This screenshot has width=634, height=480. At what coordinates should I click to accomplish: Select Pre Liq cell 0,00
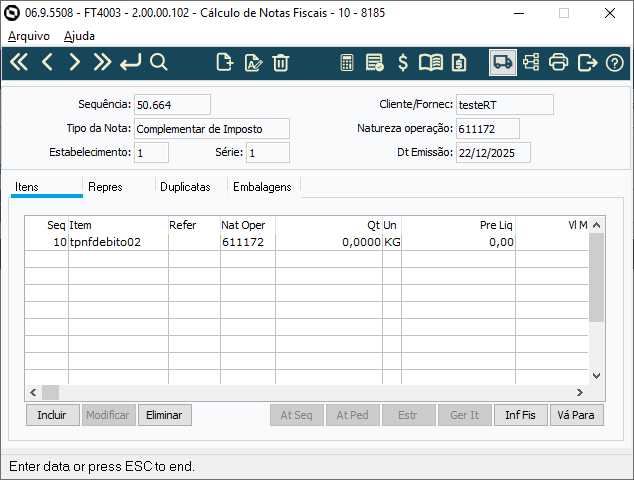click(x=459, y=242)
